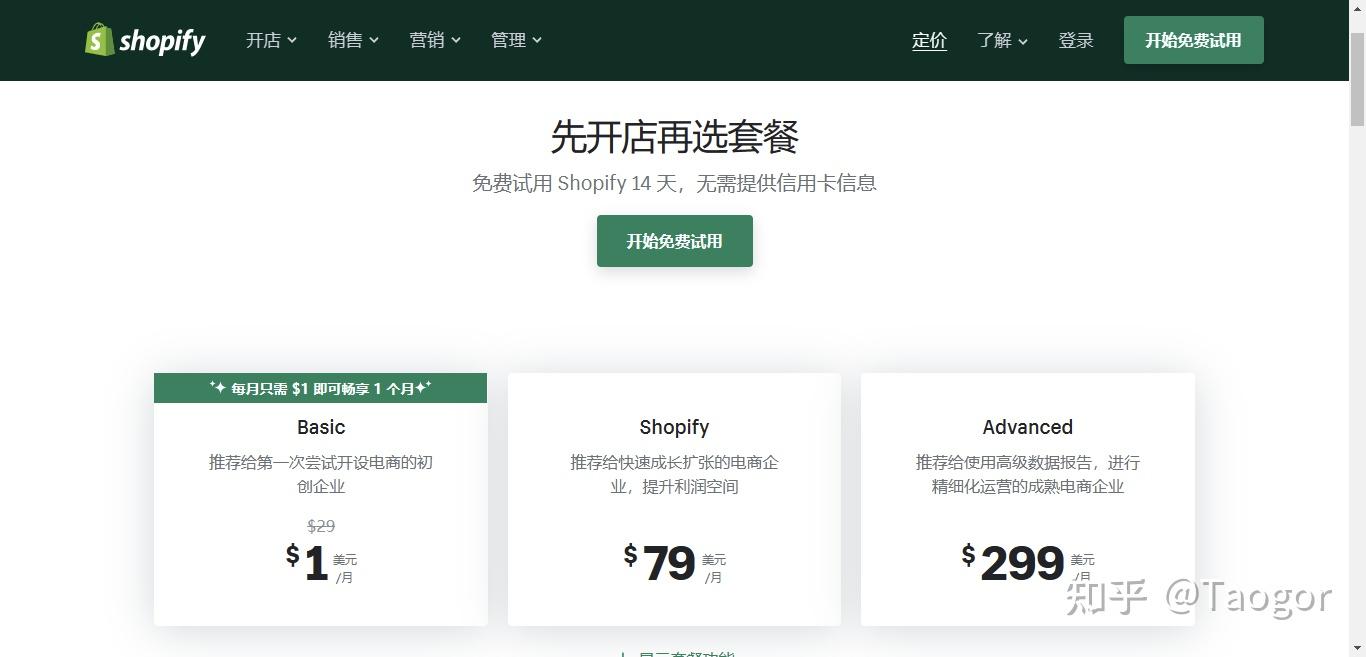The height and width of the screenshot is (657, 1366).
Task: Click the 14-day free trial subtitle
Action: 674,183
